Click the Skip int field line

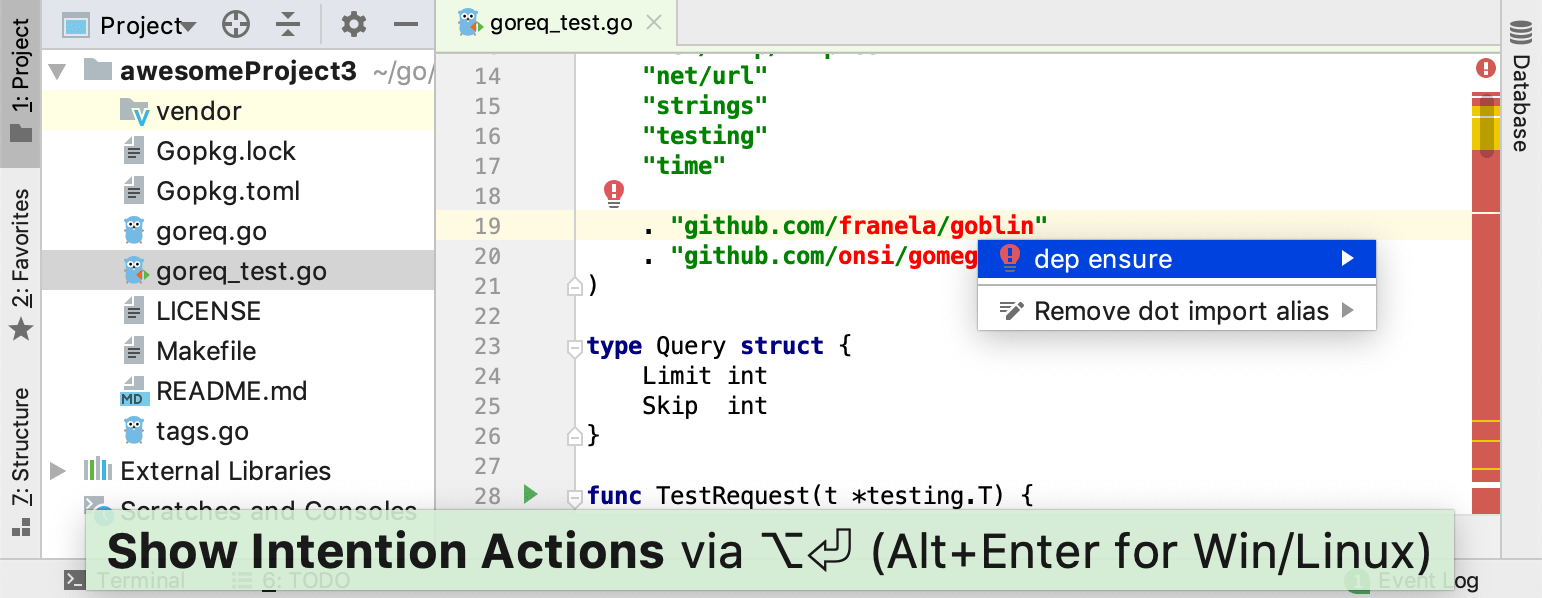(x=705, y=406)
